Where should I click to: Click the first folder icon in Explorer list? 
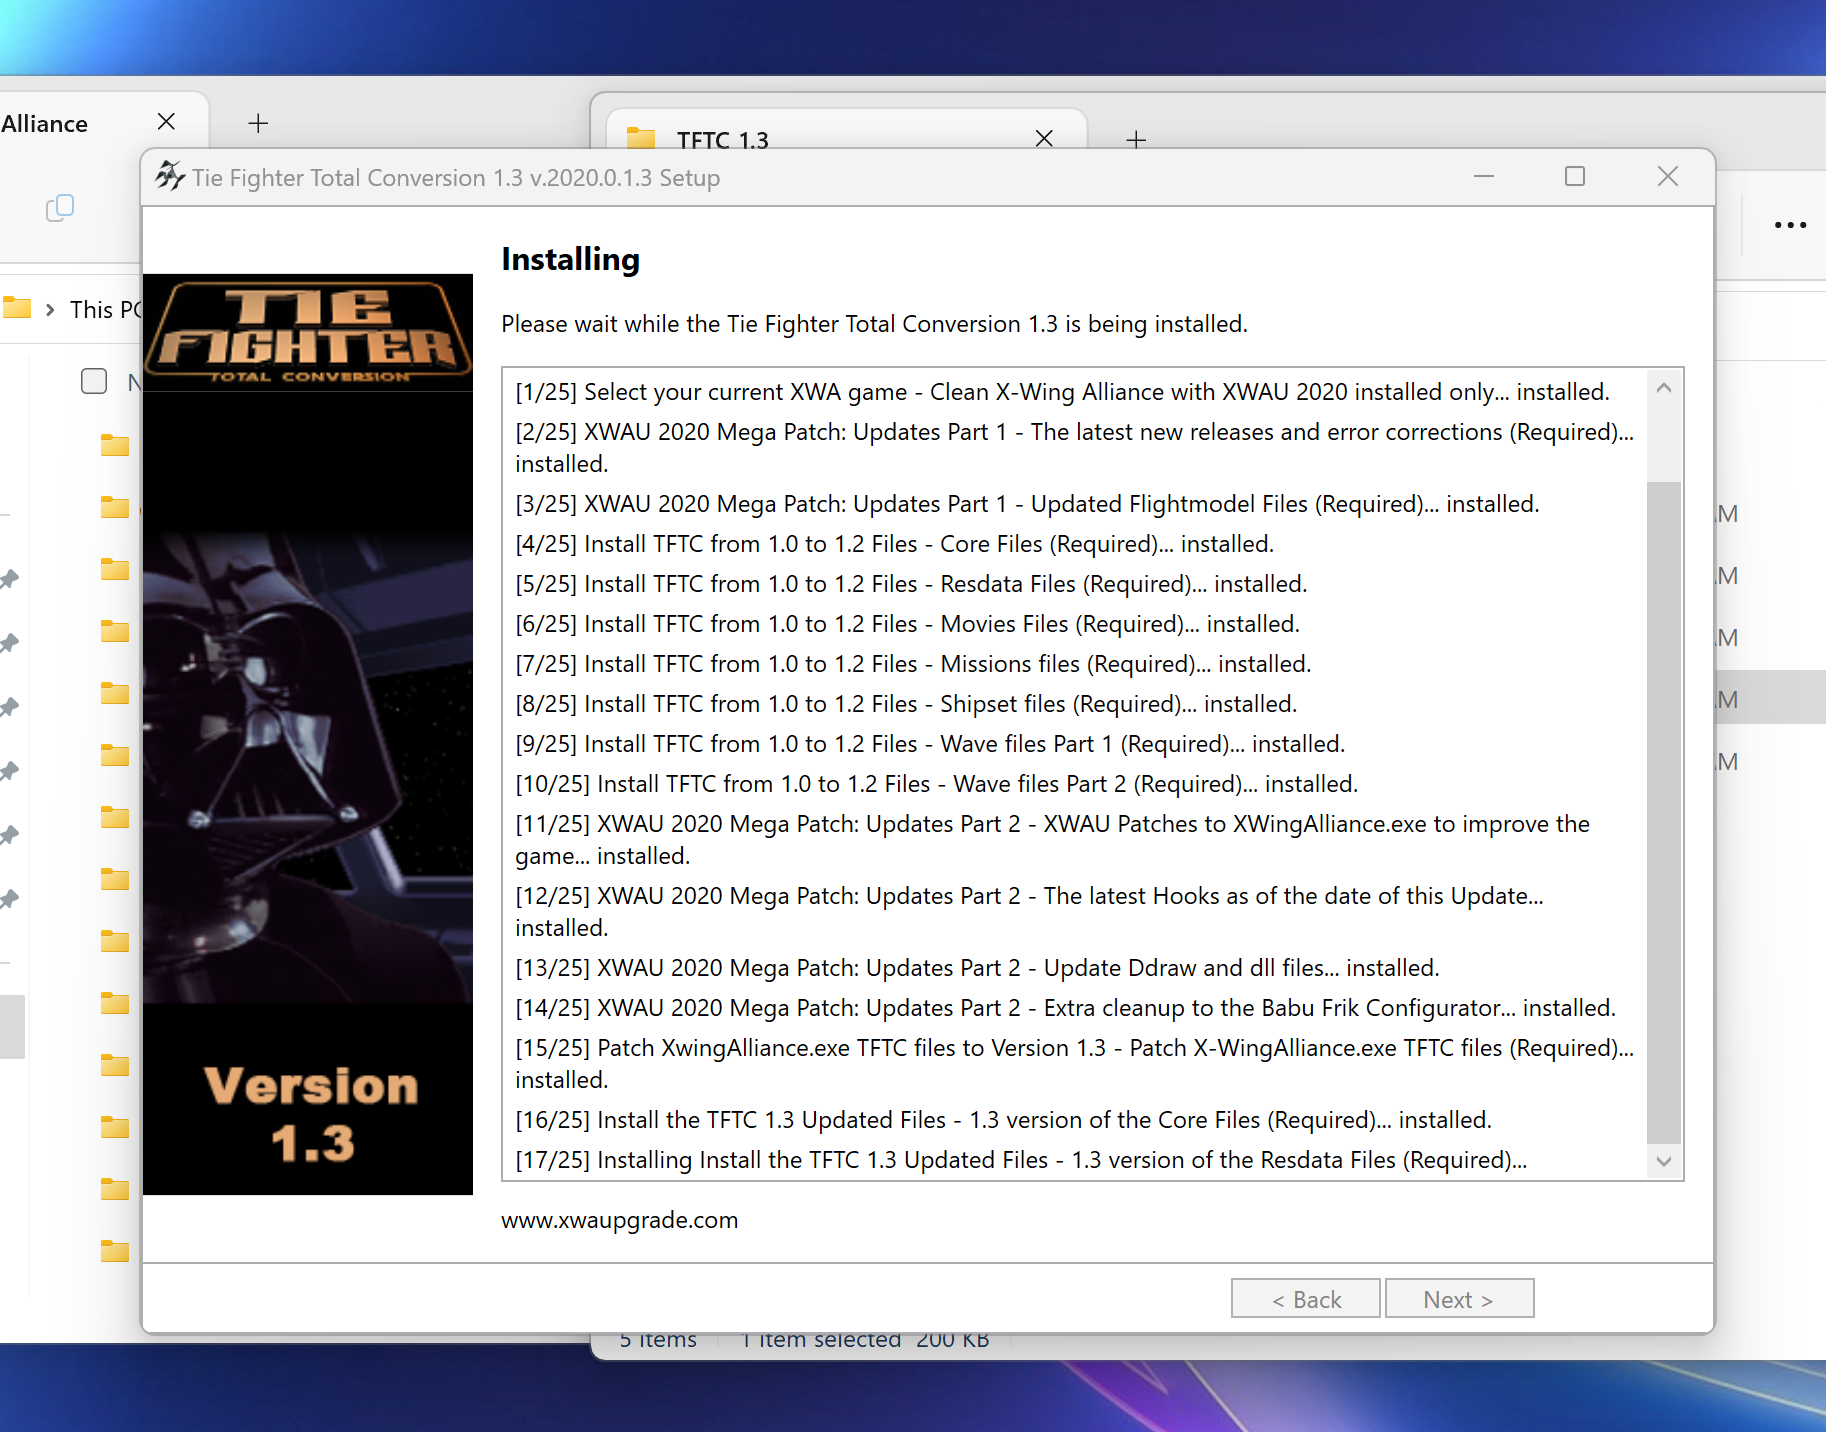coord(115,445)
